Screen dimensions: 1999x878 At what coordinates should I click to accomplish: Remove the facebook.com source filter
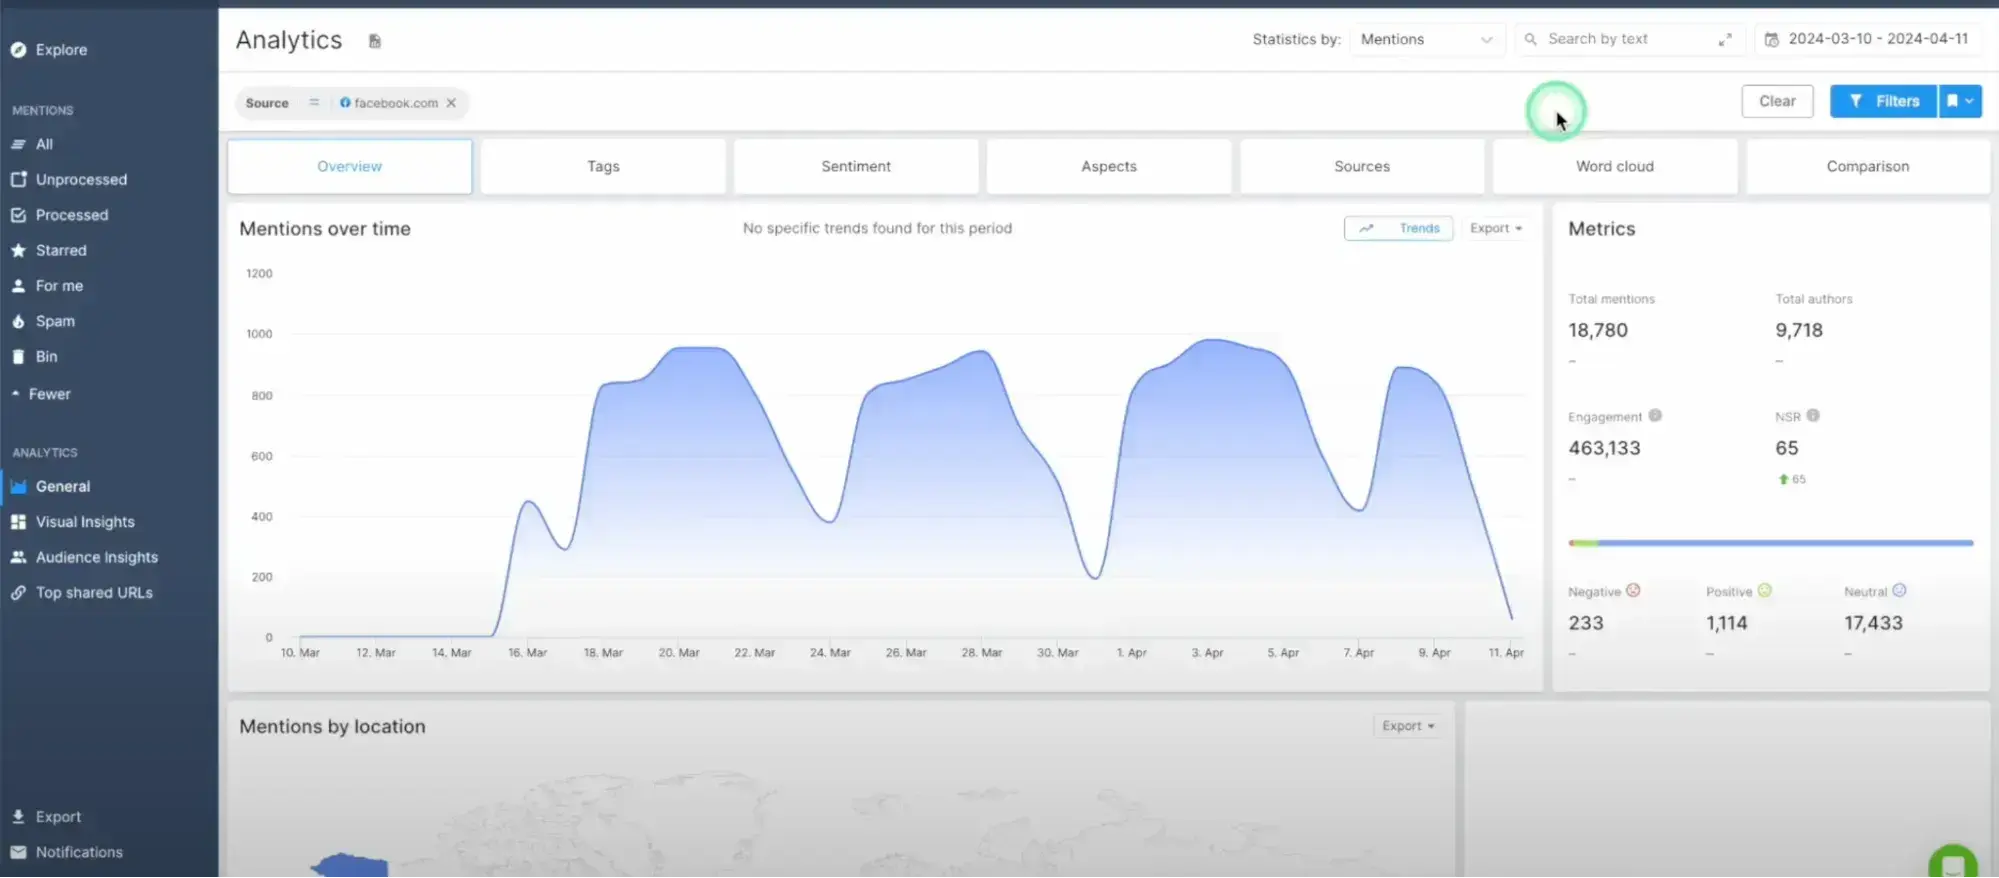coord(451,103)
